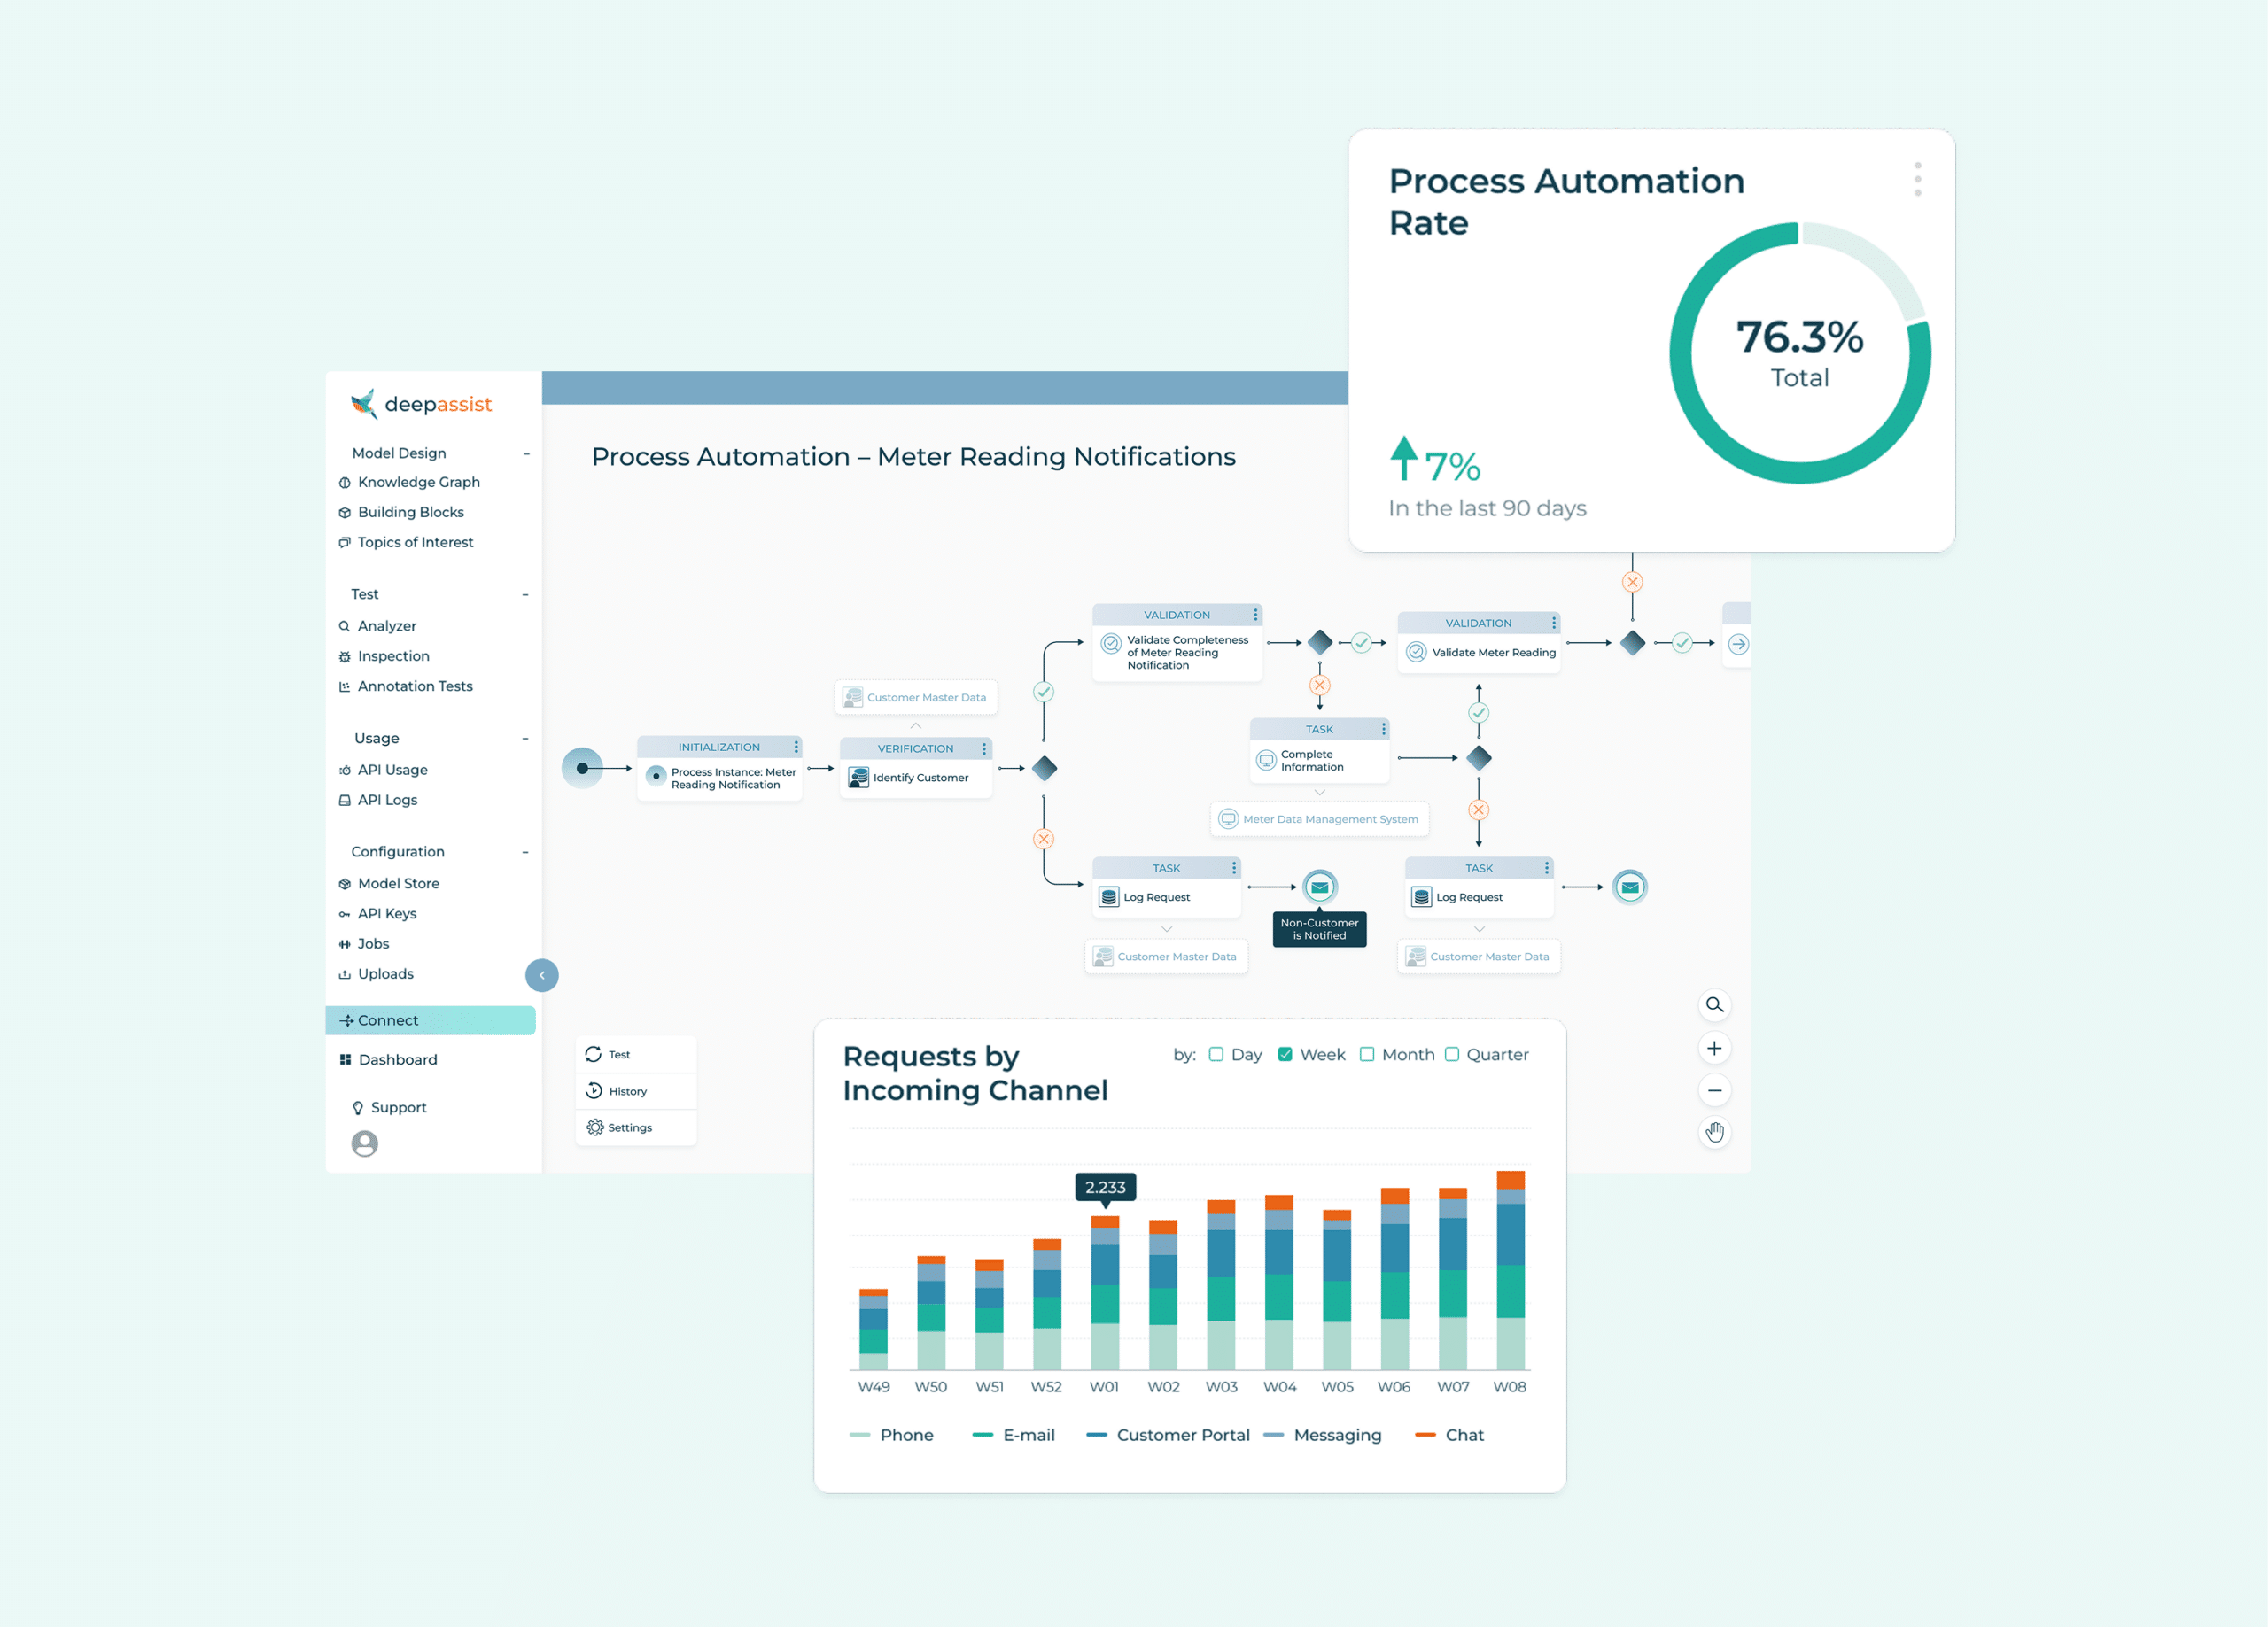Collapse the Configuration section
The height and width of the screenshot is (1627, 2268).
coord(525,852)
